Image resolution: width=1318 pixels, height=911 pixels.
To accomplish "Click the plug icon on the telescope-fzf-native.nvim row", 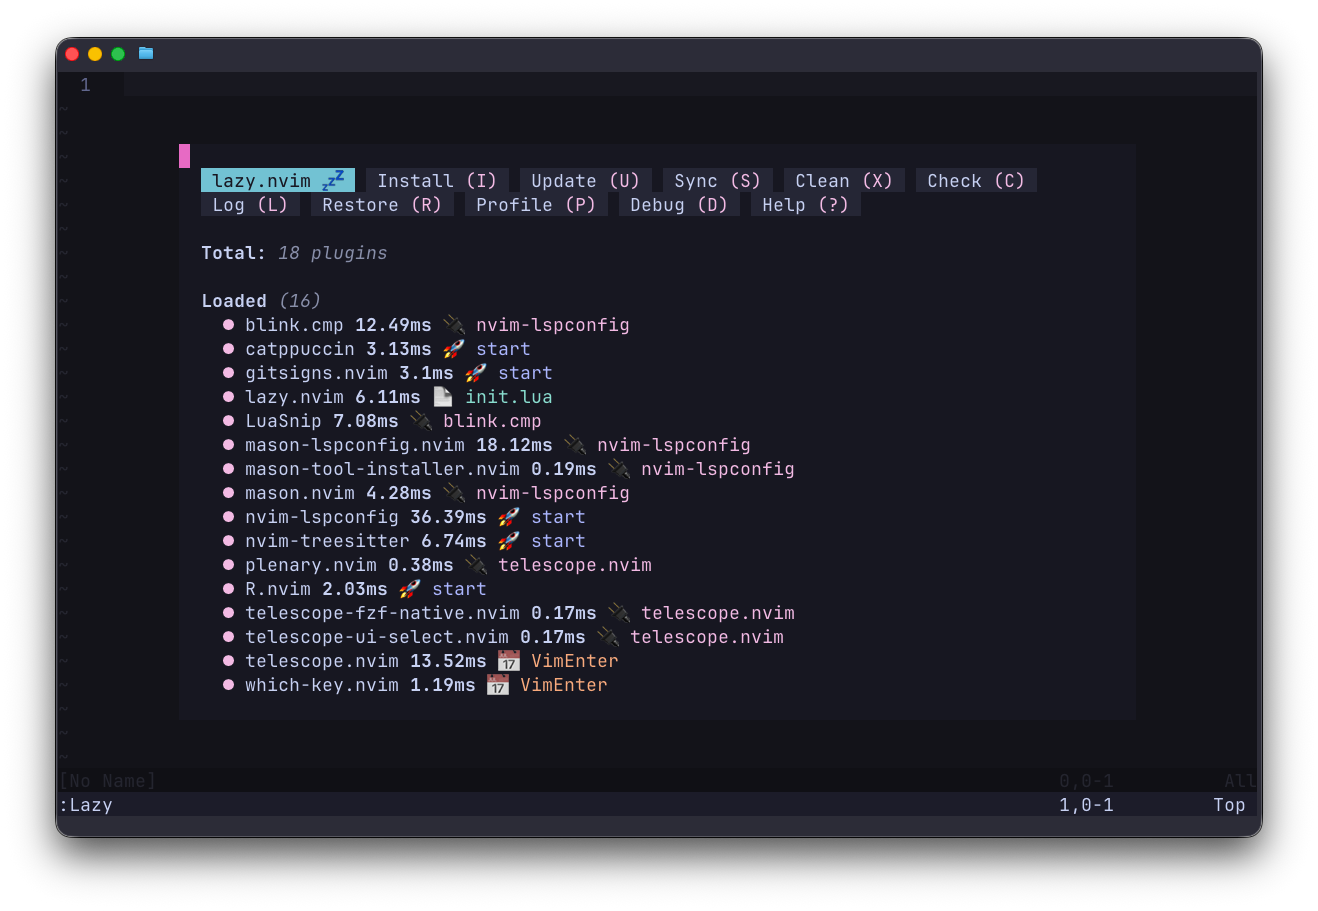I will pyautogui.click(x=619, y=613).
